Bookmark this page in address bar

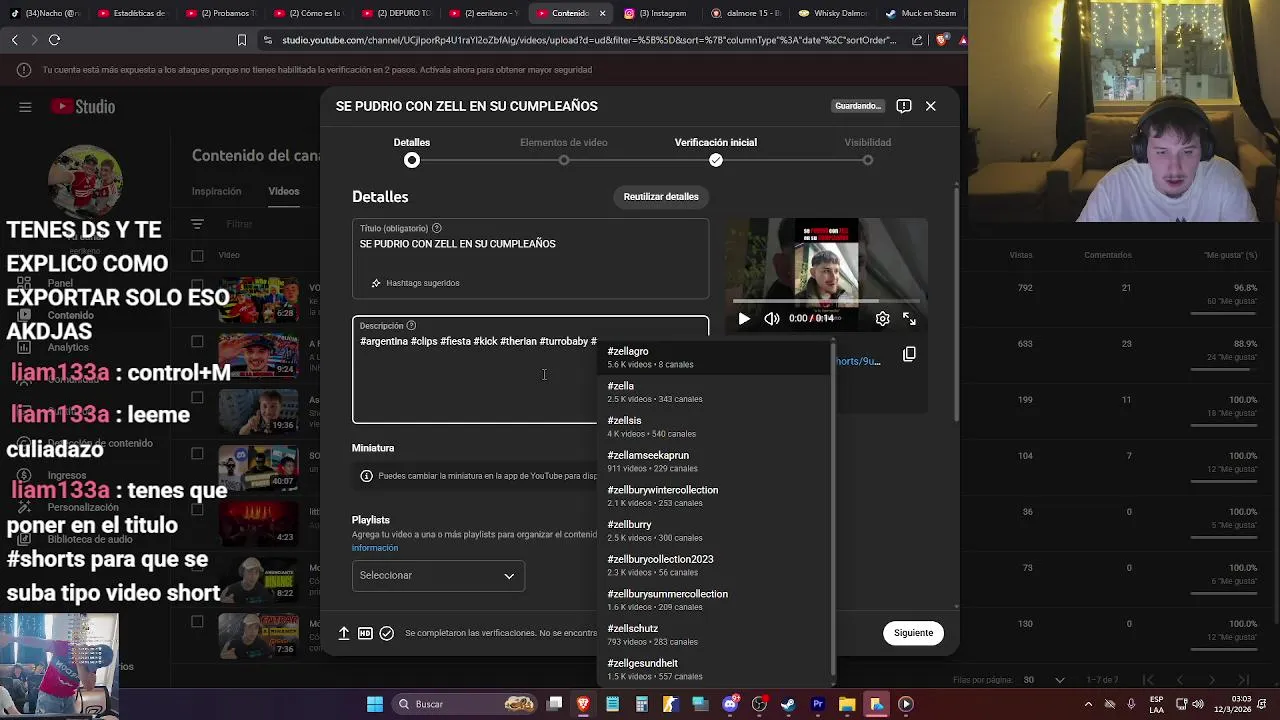241,40
